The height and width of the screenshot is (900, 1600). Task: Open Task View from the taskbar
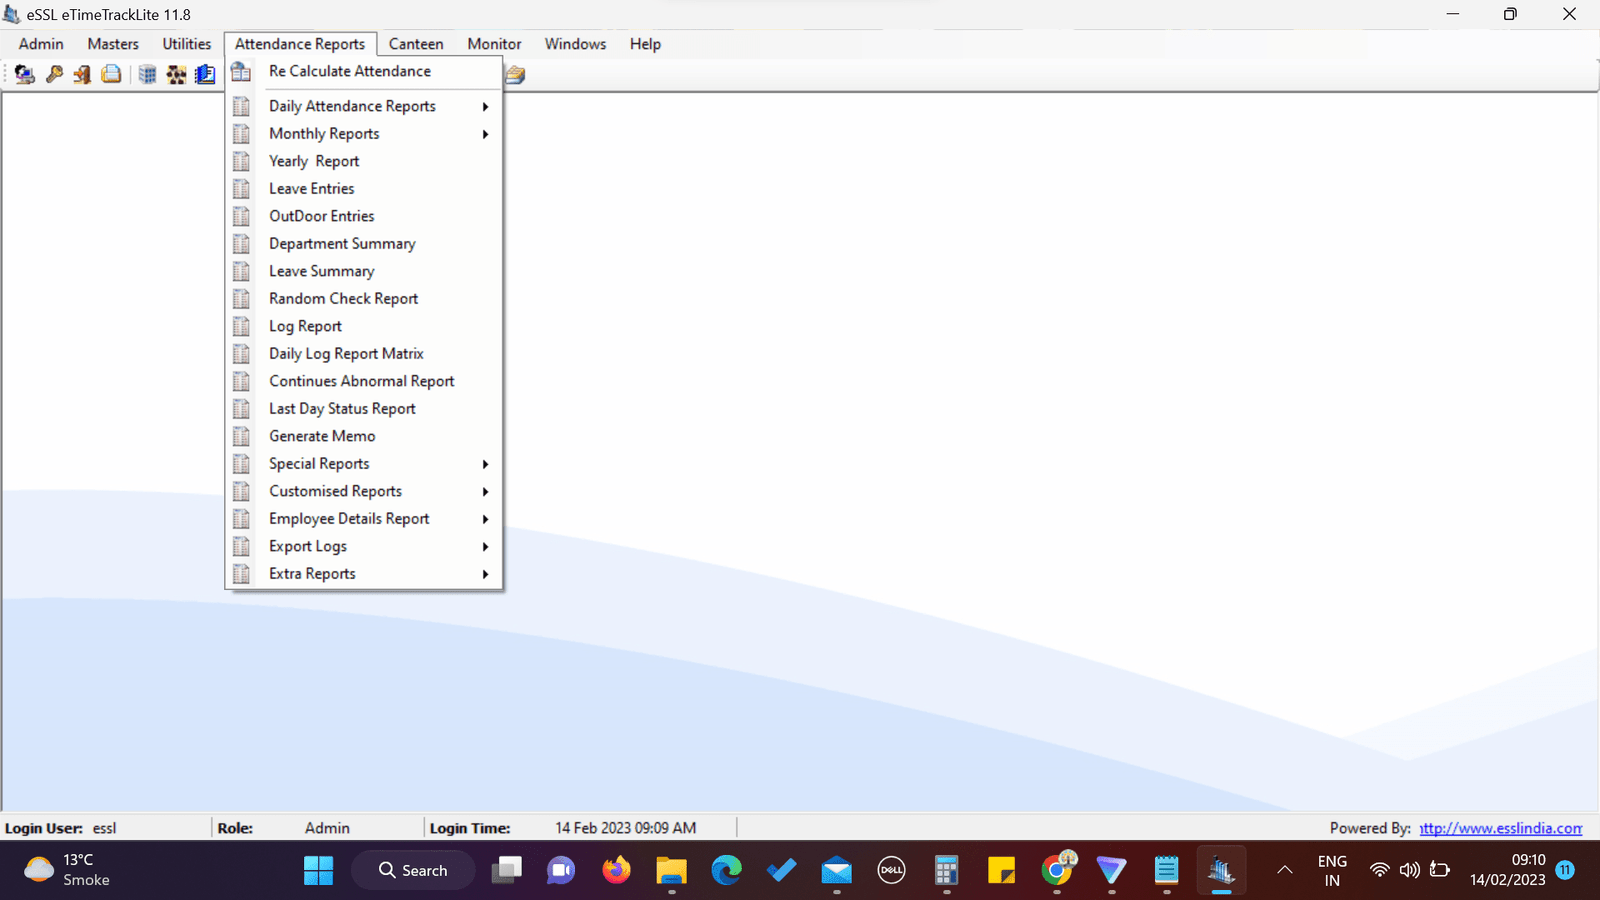tap(506, 870)
